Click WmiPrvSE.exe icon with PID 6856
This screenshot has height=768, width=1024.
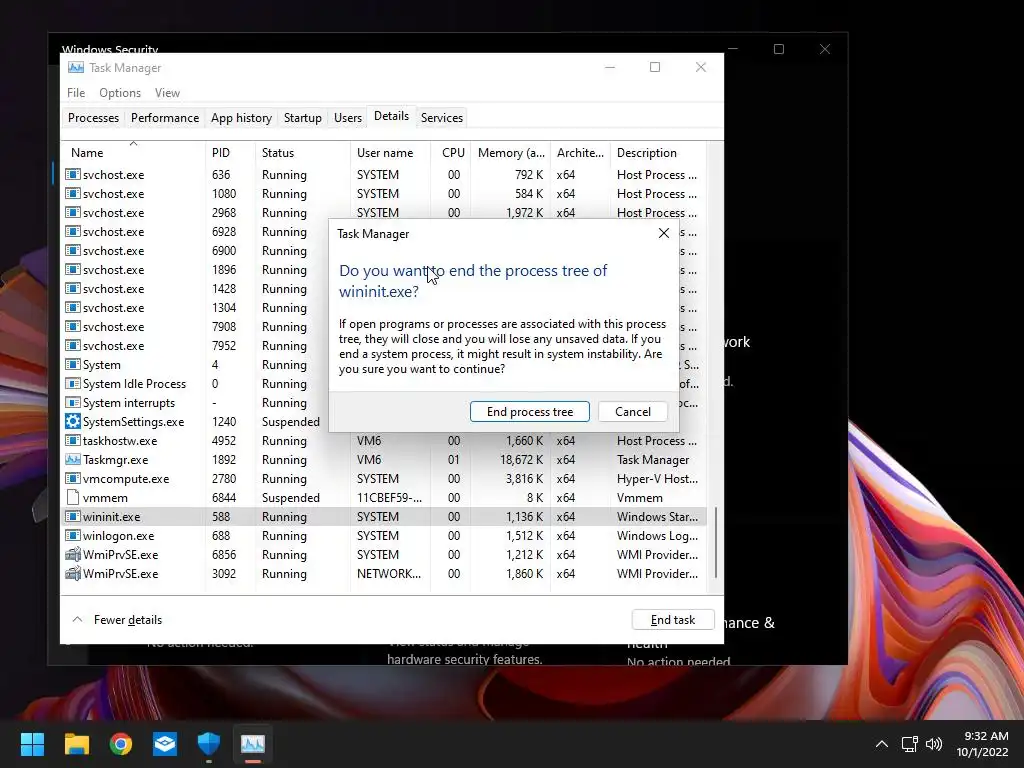[72, 554]
